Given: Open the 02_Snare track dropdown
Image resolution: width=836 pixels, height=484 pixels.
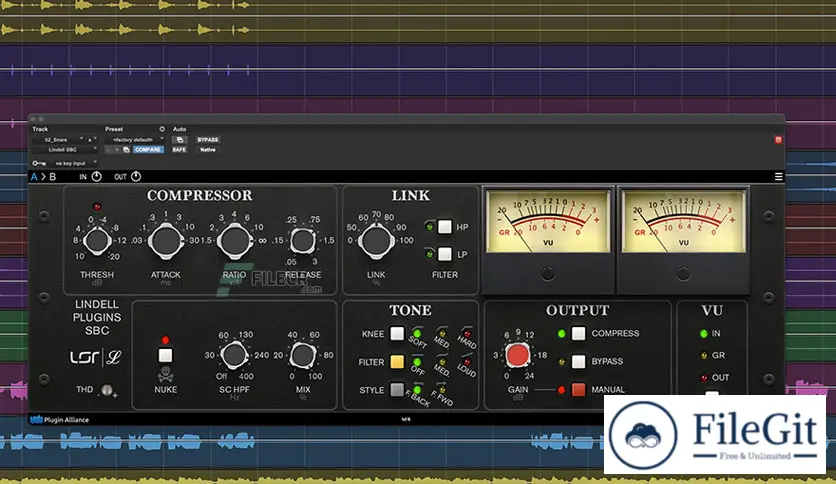Looking at the screenshot, I should point(58,140).
